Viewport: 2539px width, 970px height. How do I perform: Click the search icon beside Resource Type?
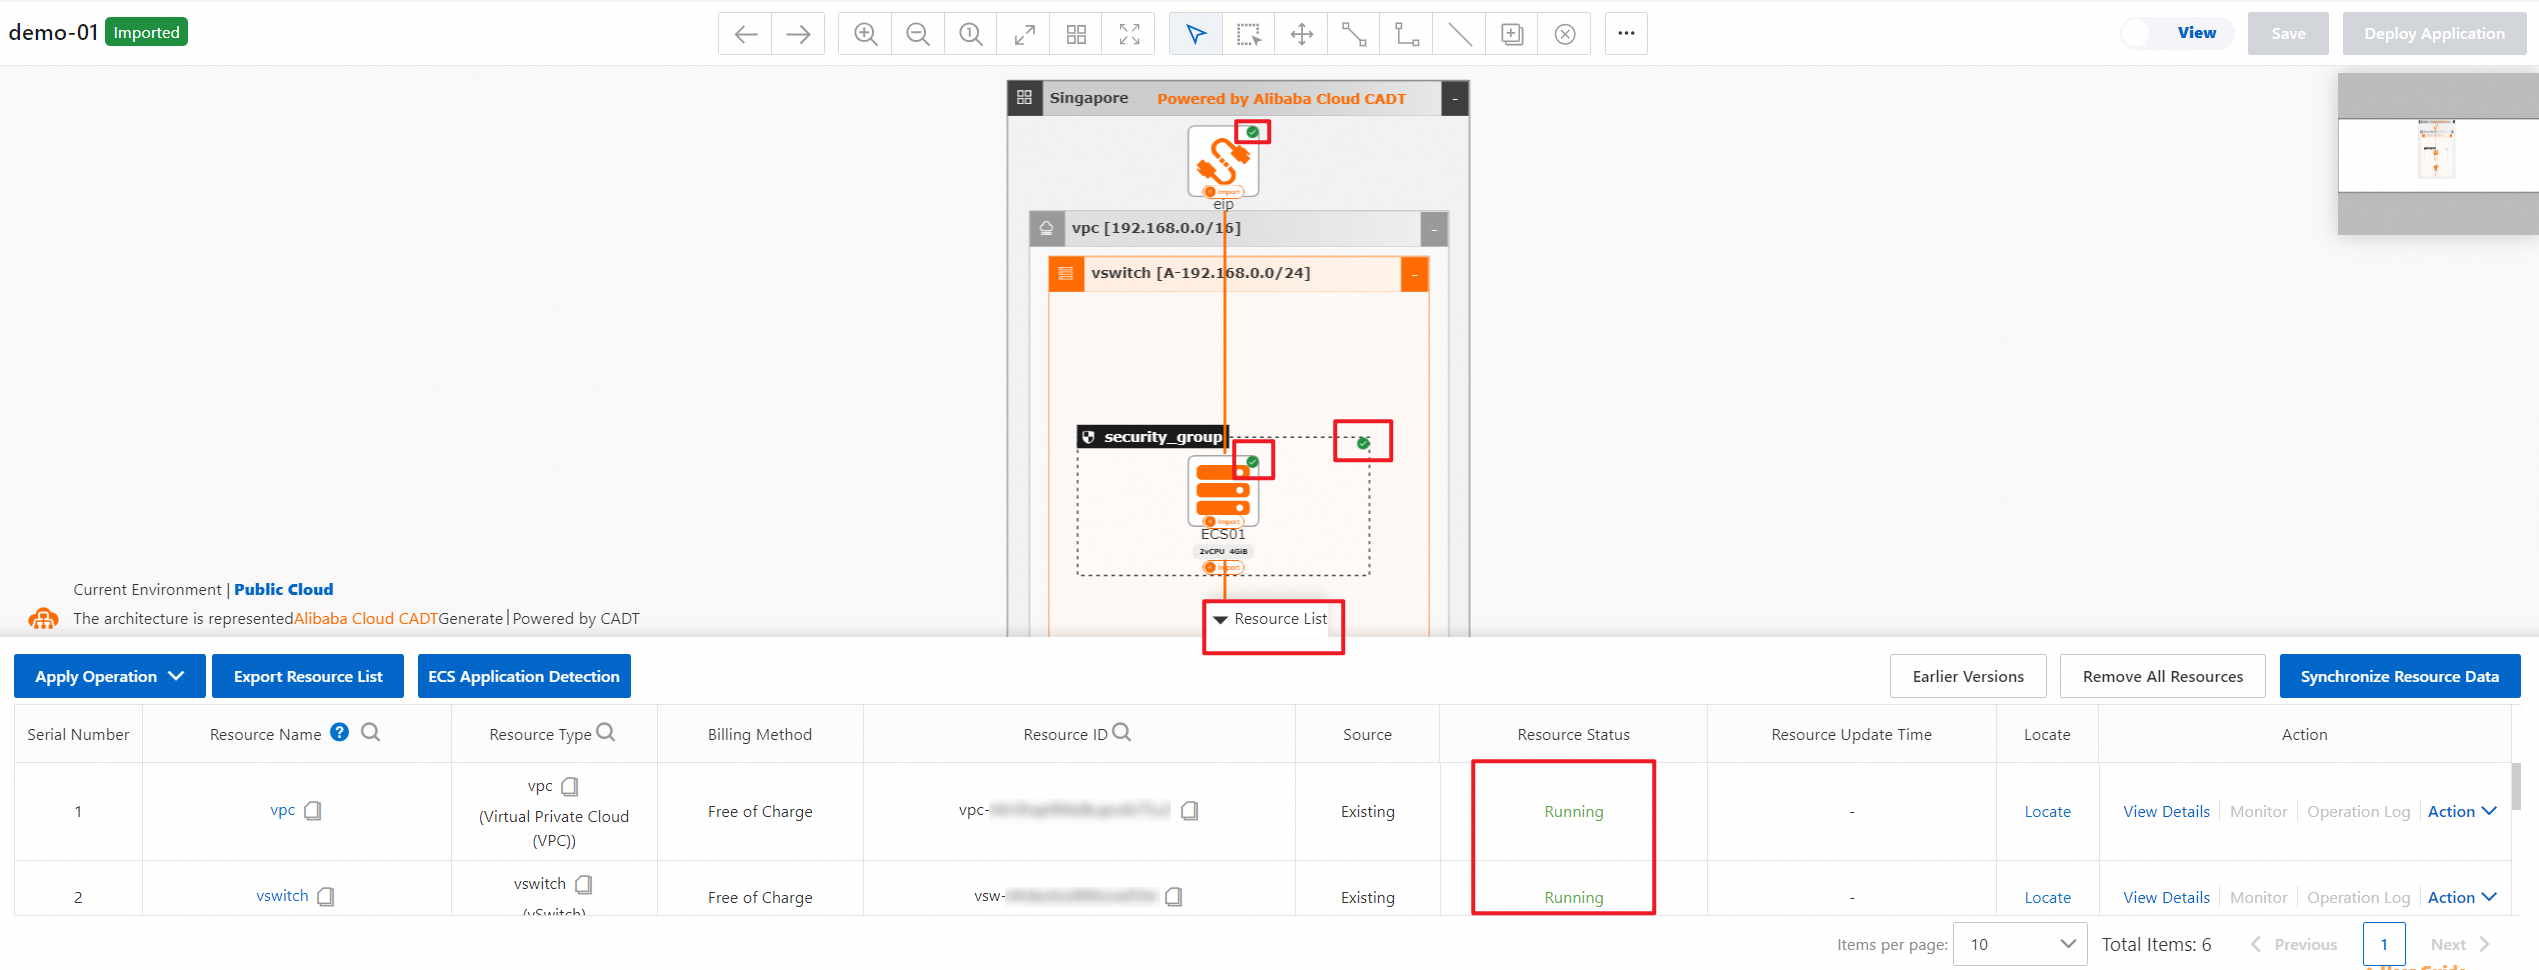(606, 732)
